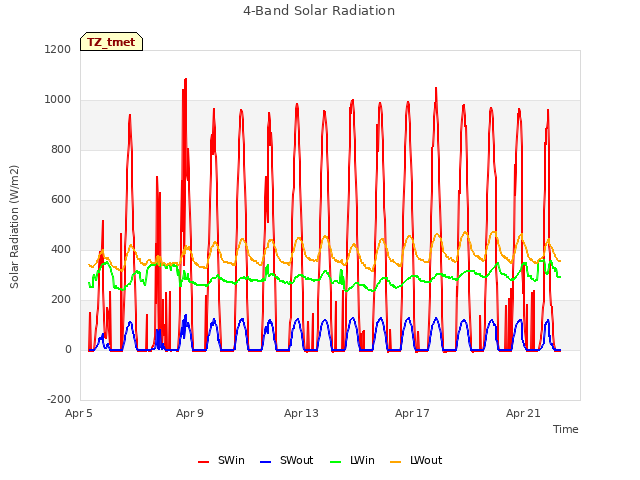This screenshot has height=480, width=640.
Task: Click the Time axis title
Action: pyautogui.click(x=566, y=429)
